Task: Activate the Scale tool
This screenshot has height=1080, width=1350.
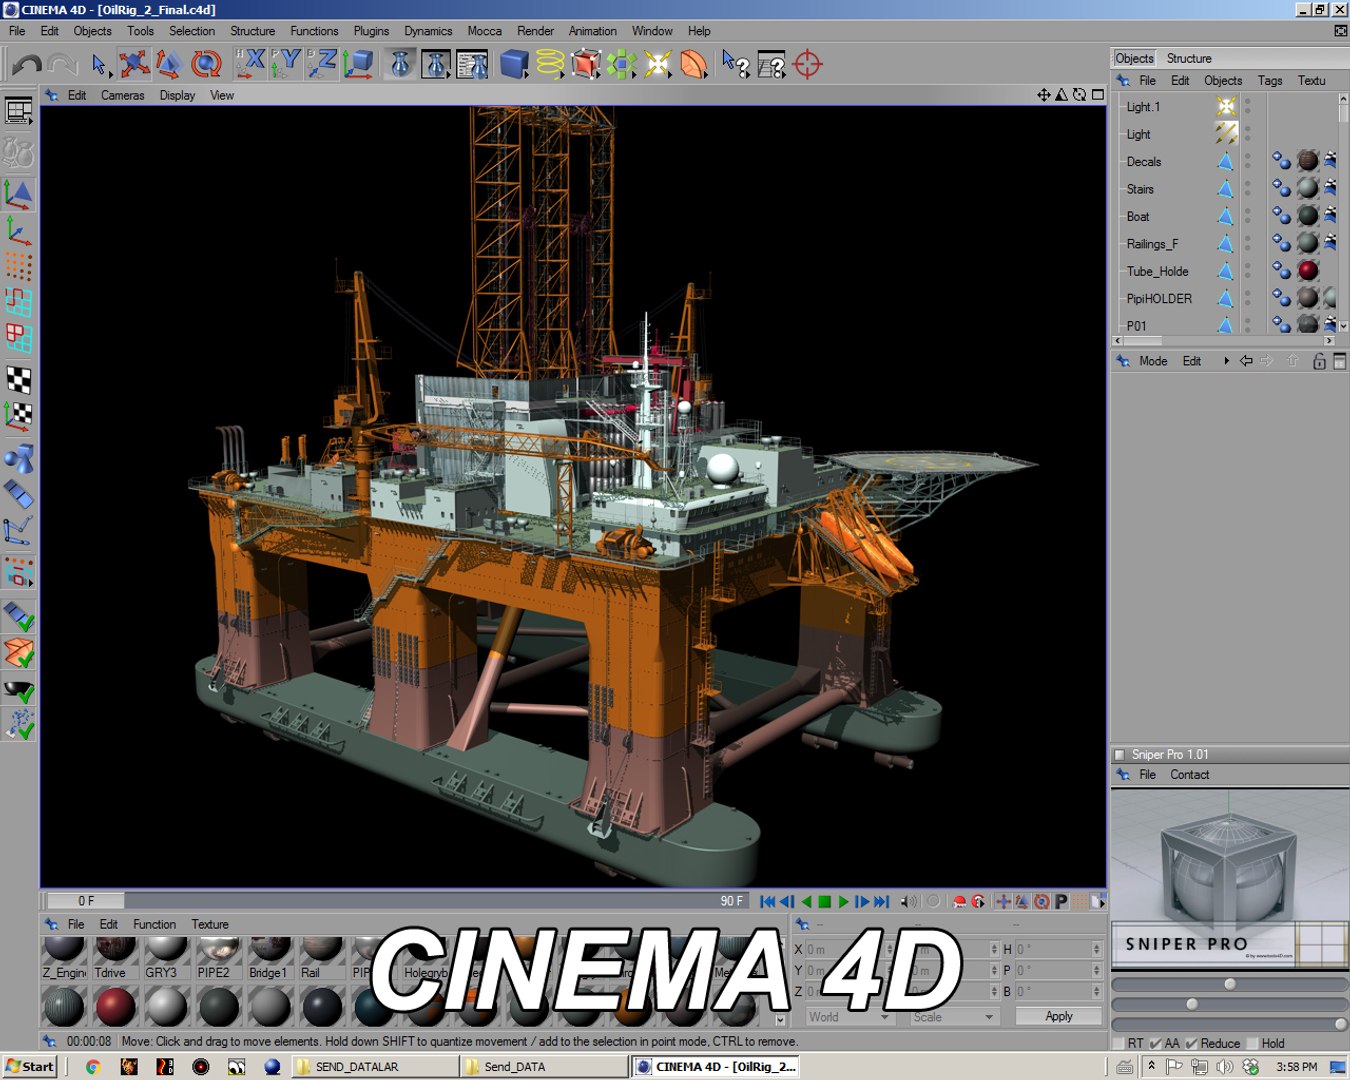Action: pos(169,65)
